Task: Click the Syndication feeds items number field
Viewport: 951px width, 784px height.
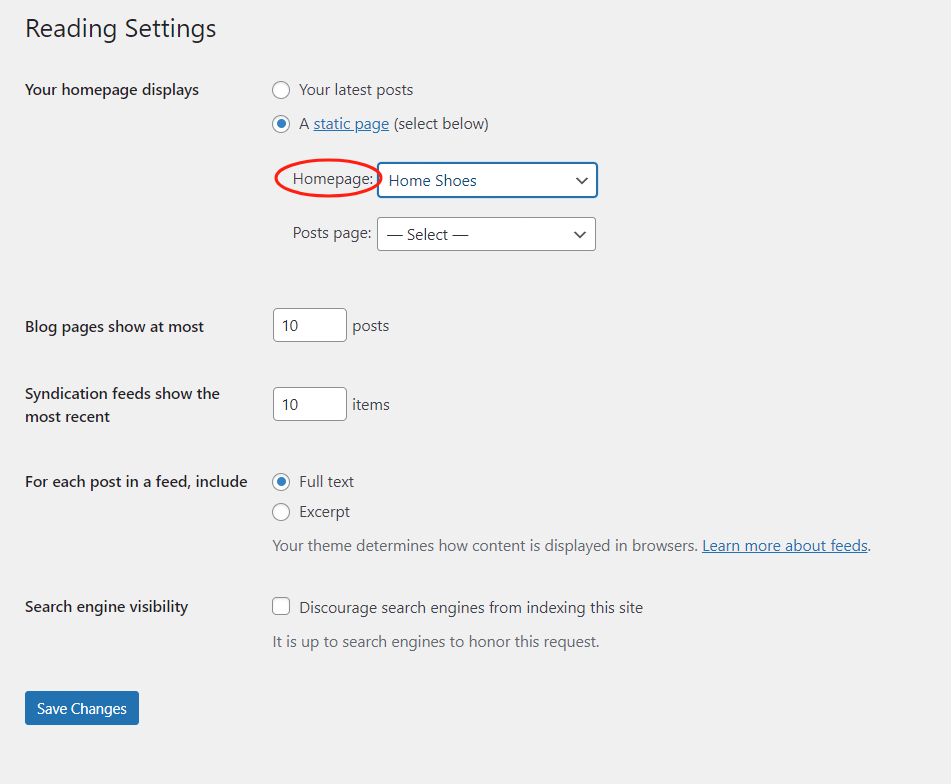Action: [x=309, y=405]
